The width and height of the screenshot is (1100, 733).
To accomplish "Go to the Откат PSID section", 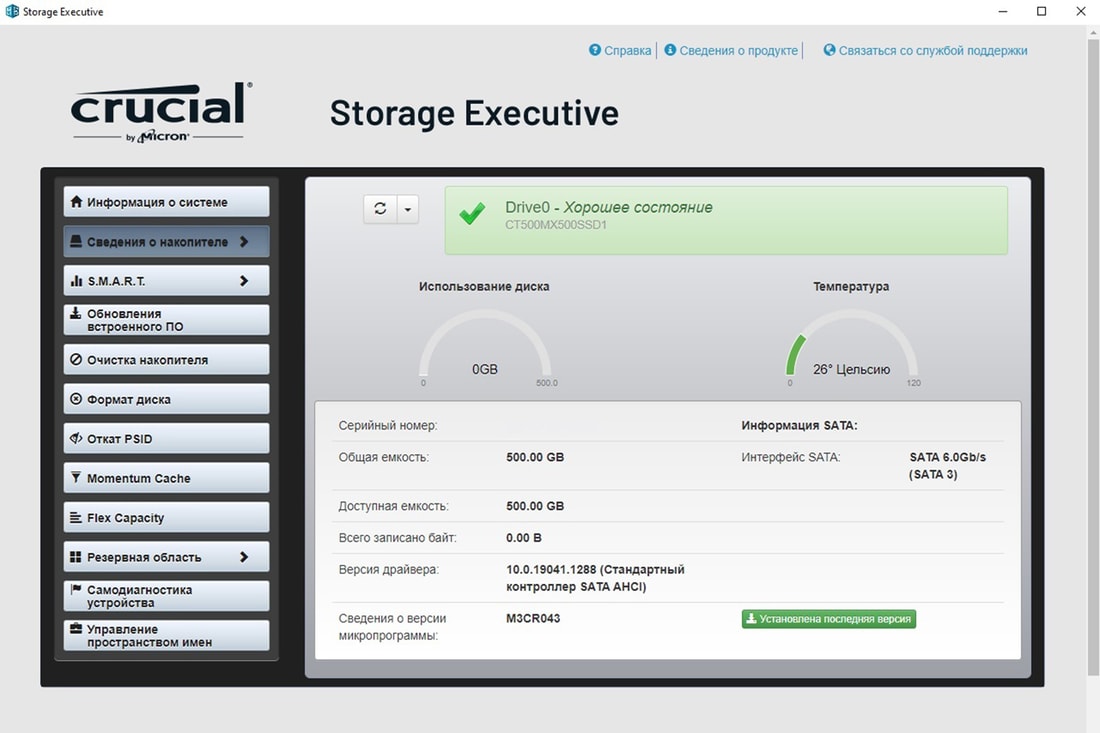I will coord(166,438).
